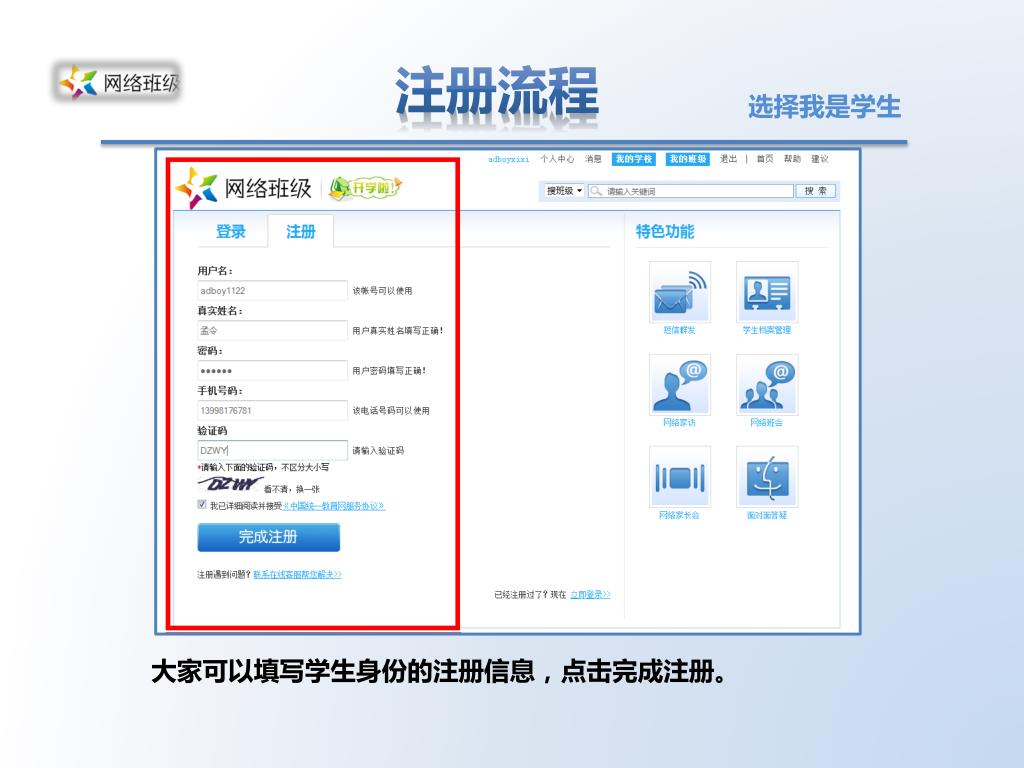Click the 网络家长会 text label
1024x768 pixels.
pos(679,515)
